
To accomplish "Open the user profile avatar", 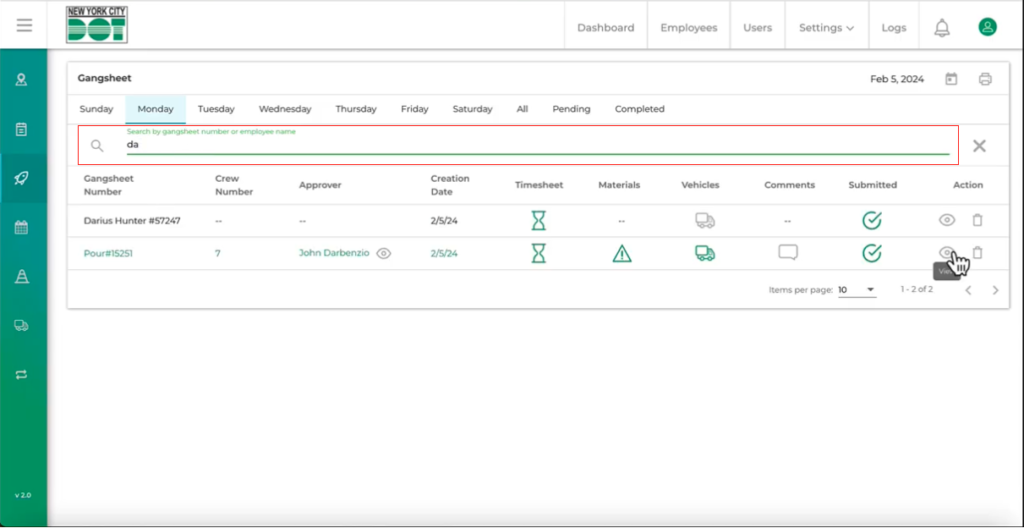I will coord(987,28).
